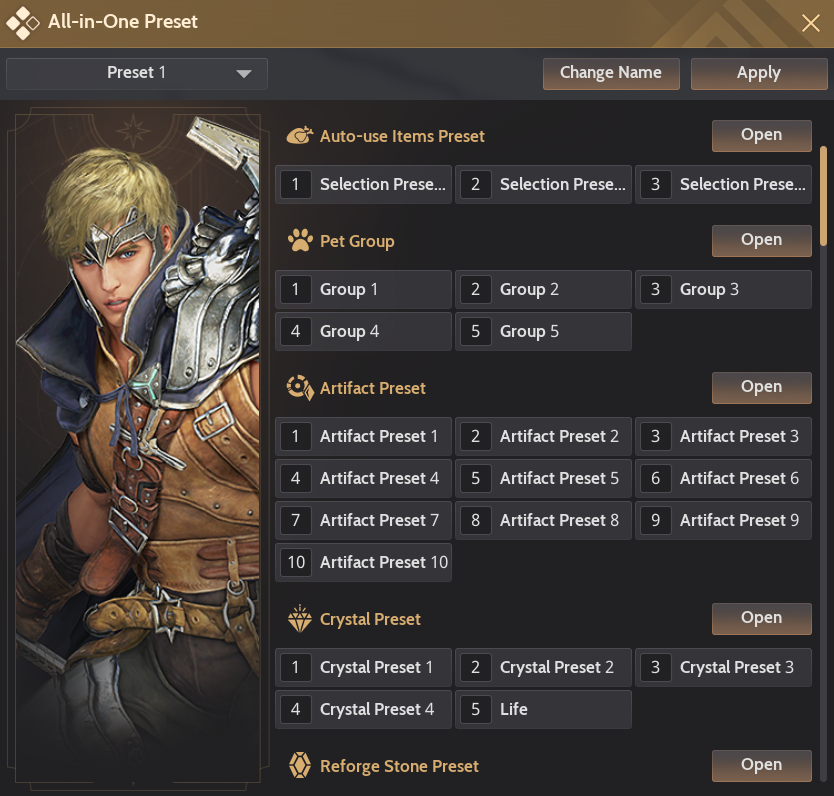Choose Artifact Preset 10

point(363,562)
